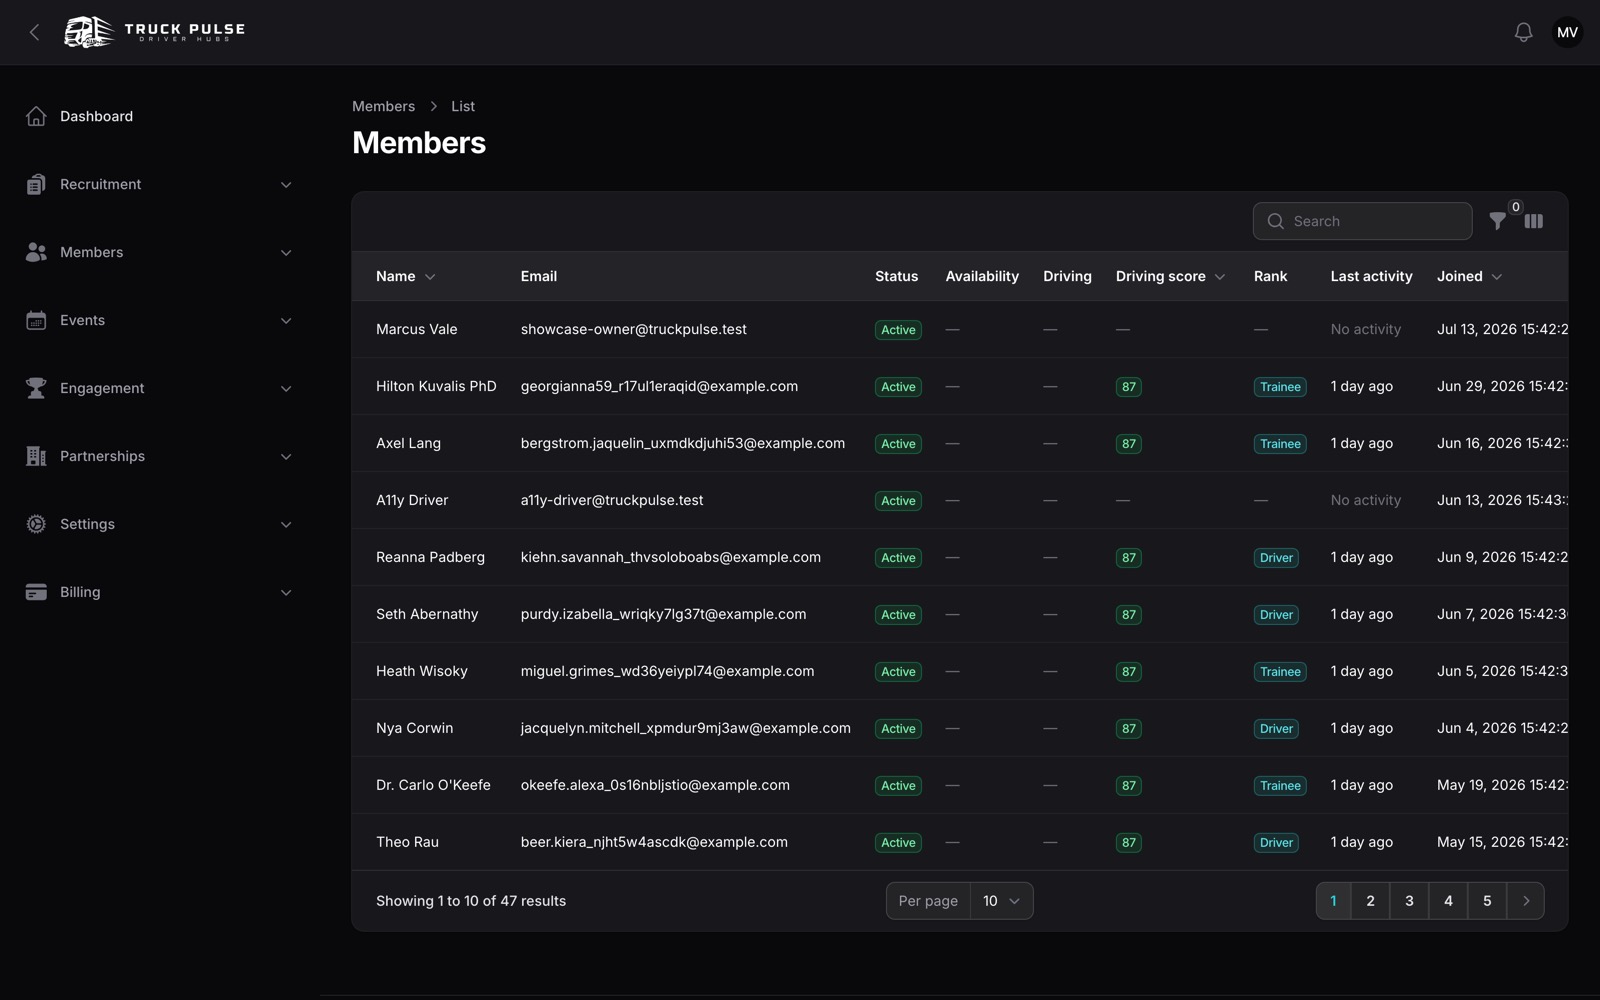This screenshot has width=1600, height=1000.
Task: Click showcase-owner@truckpulse.test email cell
Action: tap(633, 329)
